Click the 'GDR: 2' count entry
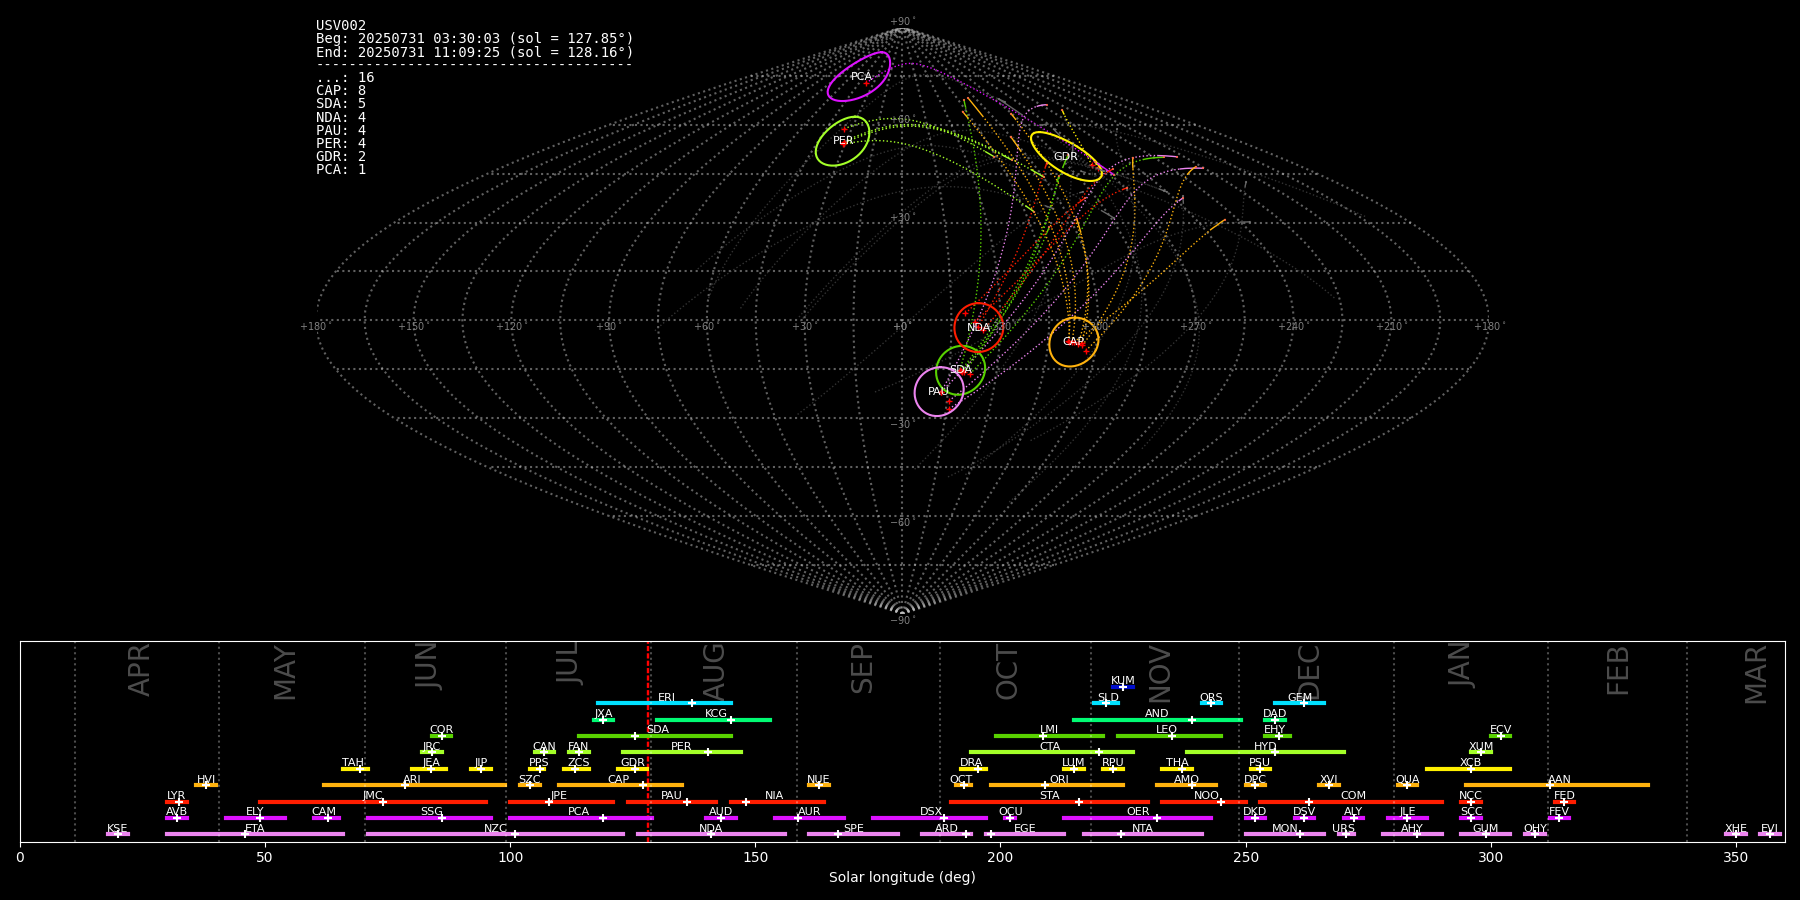The height and width of the screenshot is (900, 1800). tap(341, 156)
